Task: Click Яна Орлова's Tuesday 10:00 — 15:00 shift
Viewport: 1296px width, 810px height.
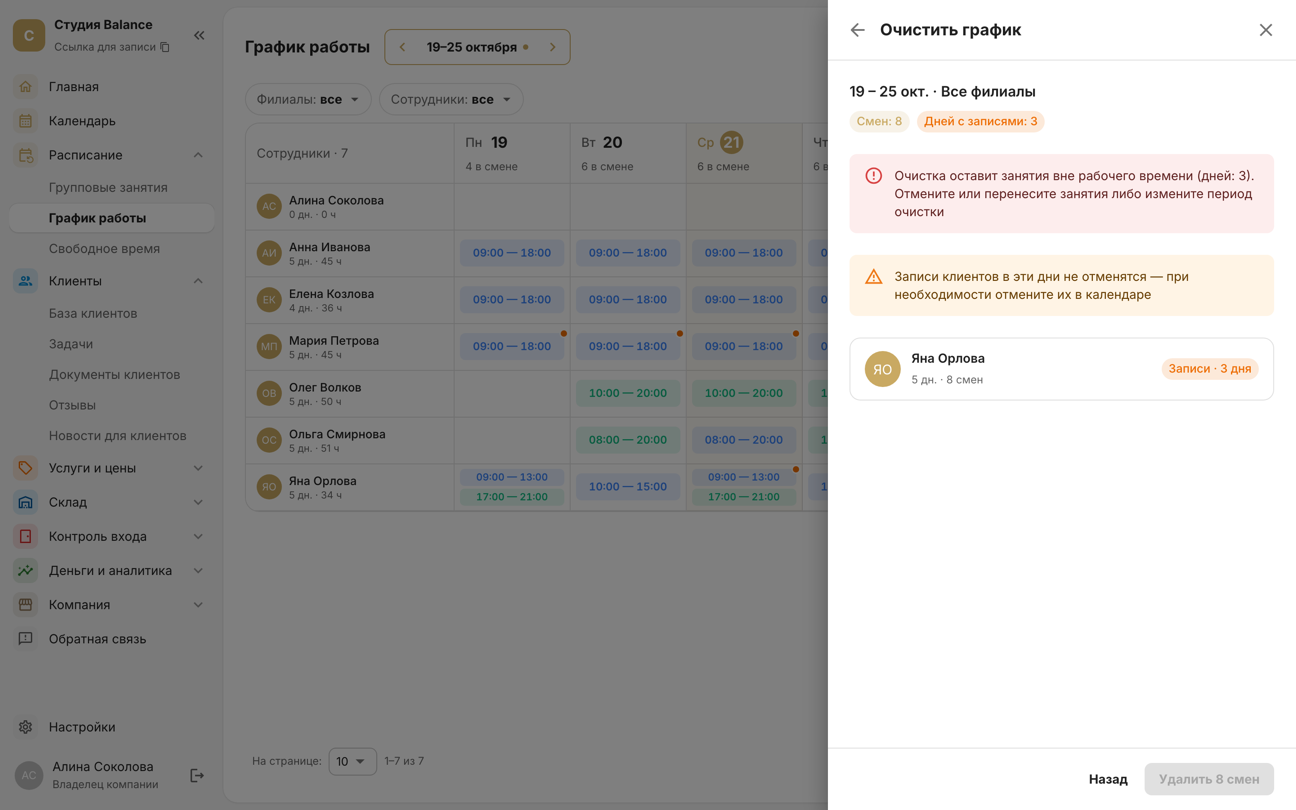Action: 628,487
